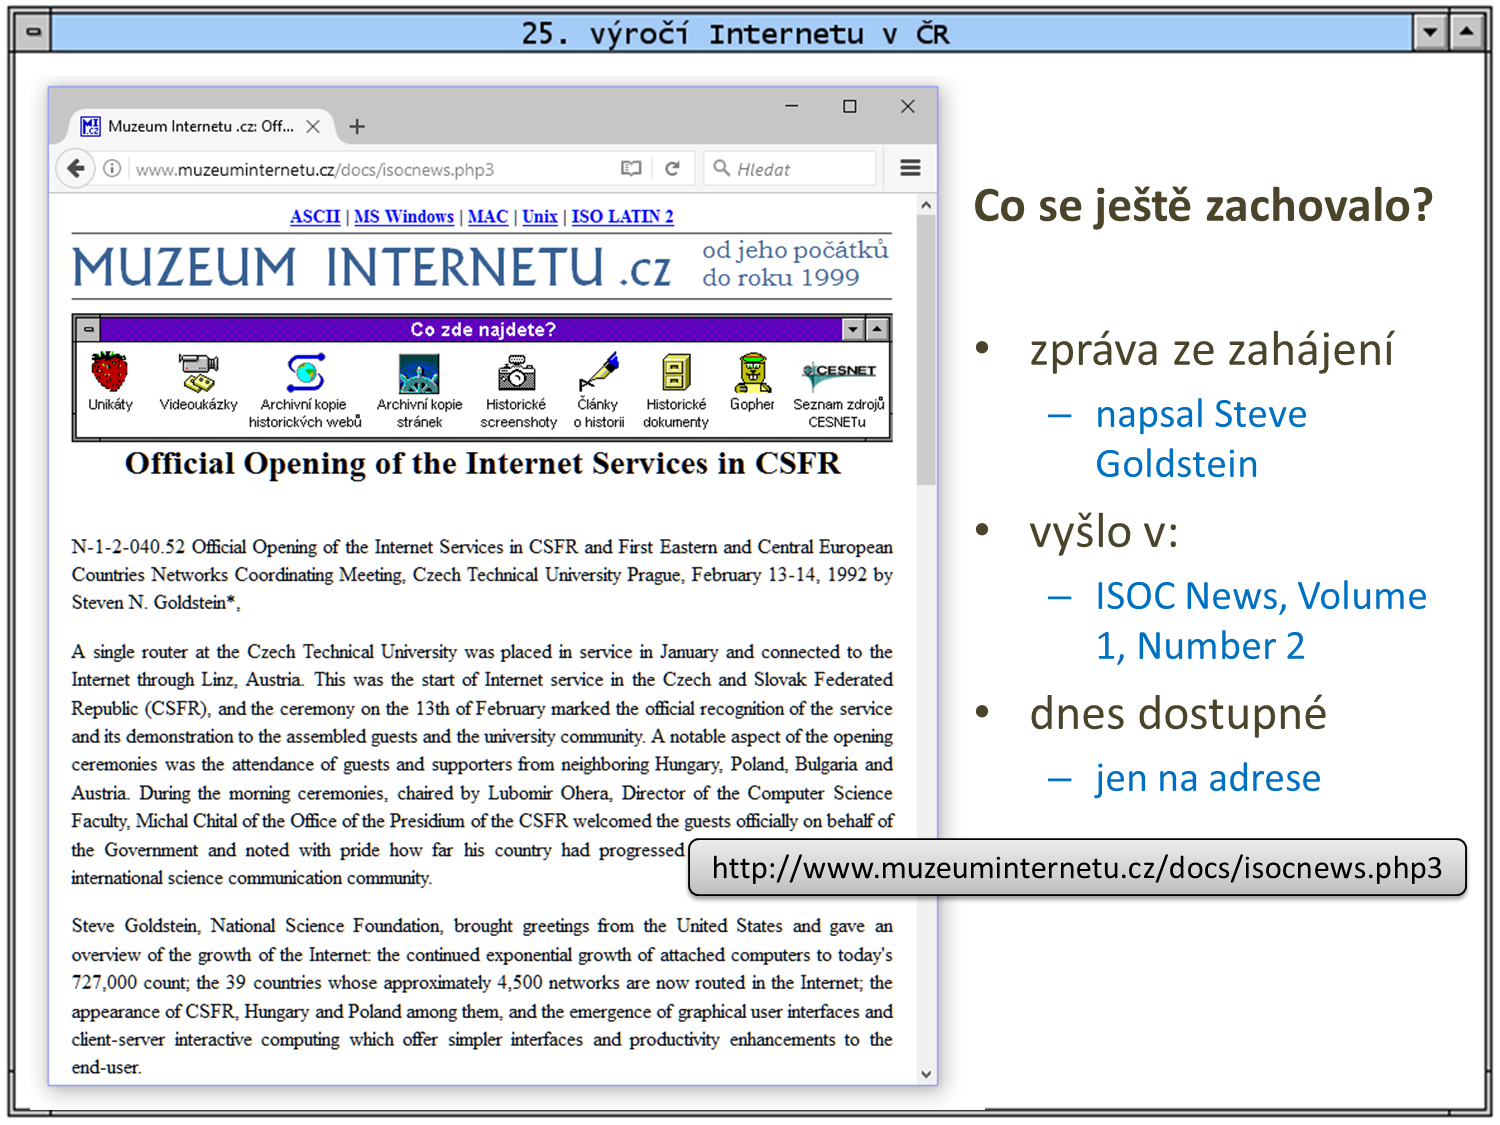Click the browser vertical scrollbar thumb
The image size is (1500, 1125).
(x=926, y=350)
